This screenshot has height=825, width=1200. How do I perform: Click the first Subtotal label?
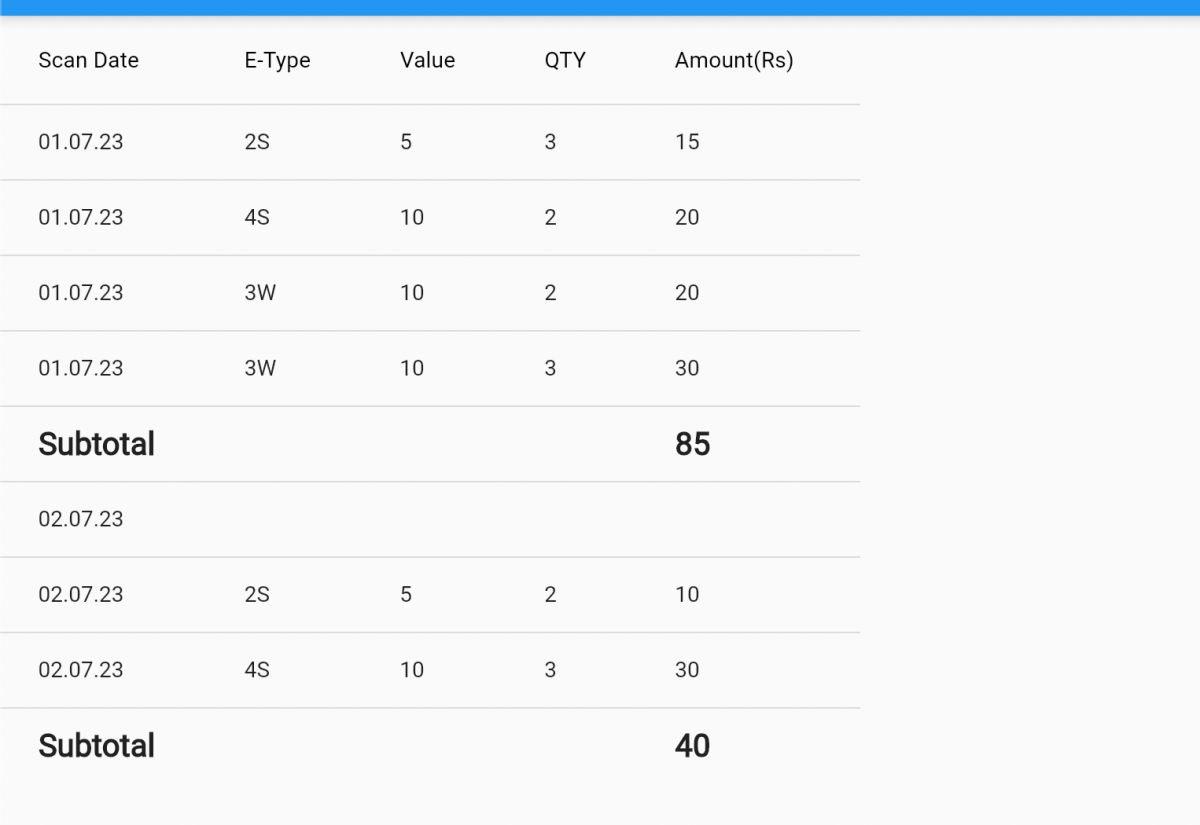96,444
